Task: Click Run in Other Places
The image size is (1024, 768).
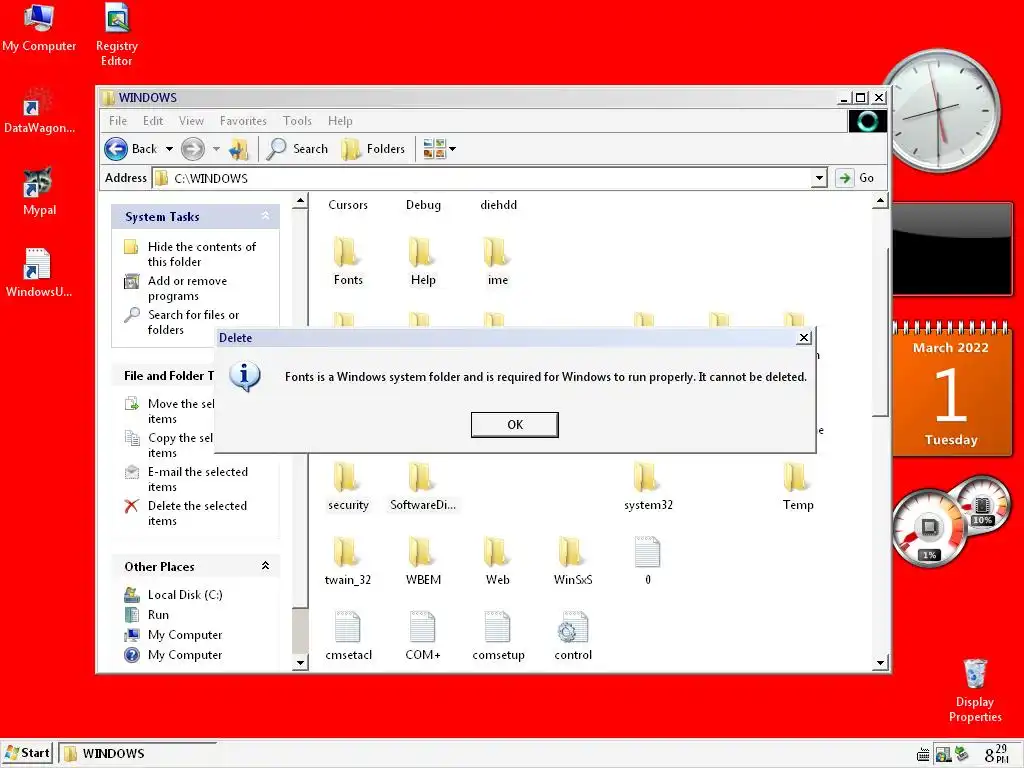Action: click(x=158, y=615)
